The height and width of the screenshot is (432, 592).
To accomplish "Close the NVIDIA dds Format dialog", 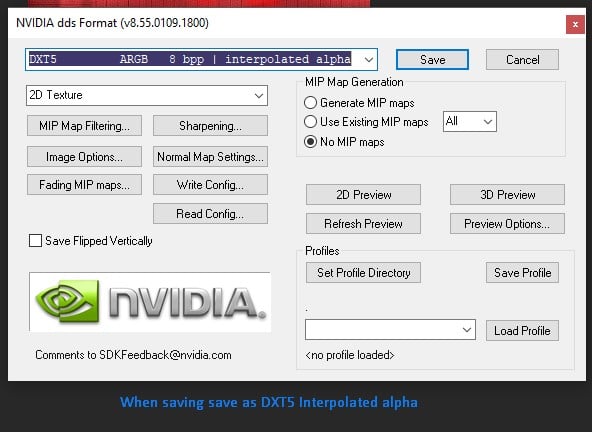I will click(575, 25).
